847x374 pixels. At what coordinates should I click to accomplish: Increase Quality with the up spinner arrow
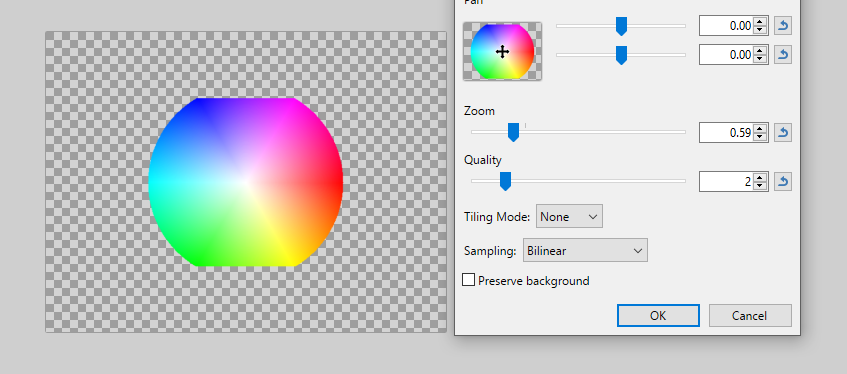click(x=760, y=178)
